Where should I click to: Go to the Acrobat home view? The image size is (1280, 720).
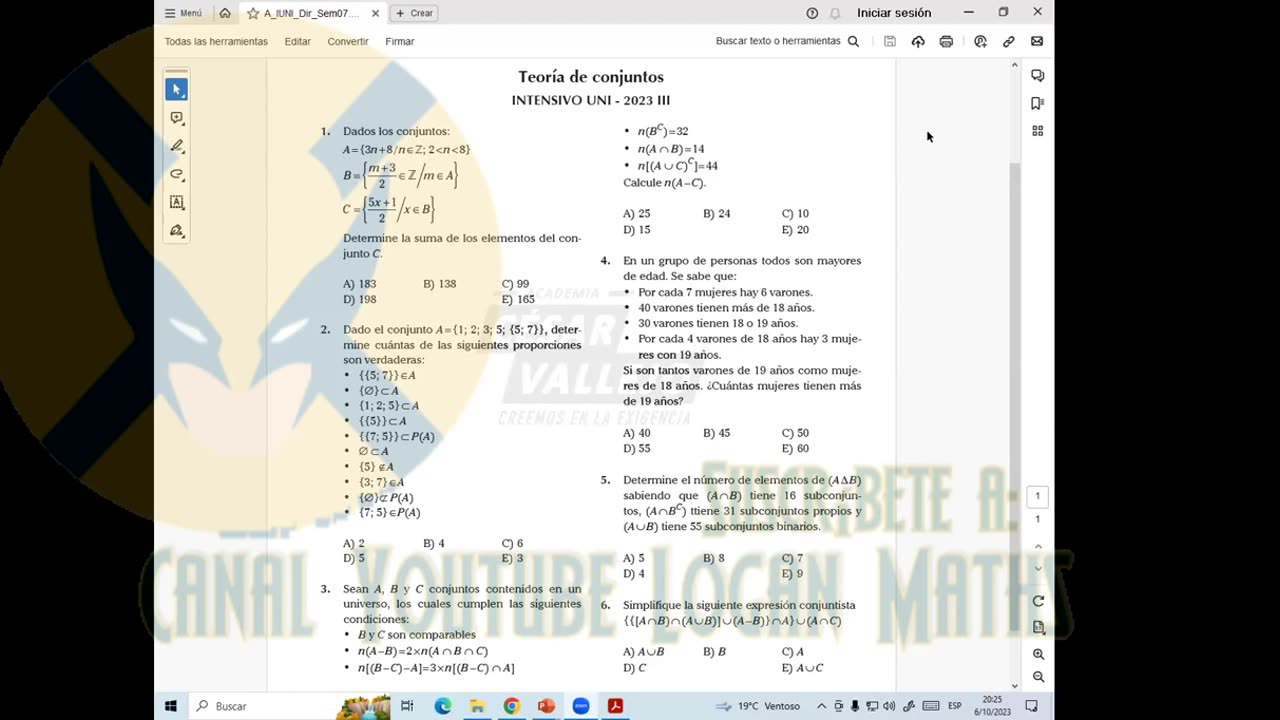pyautogui.click(x=225, y=13)
